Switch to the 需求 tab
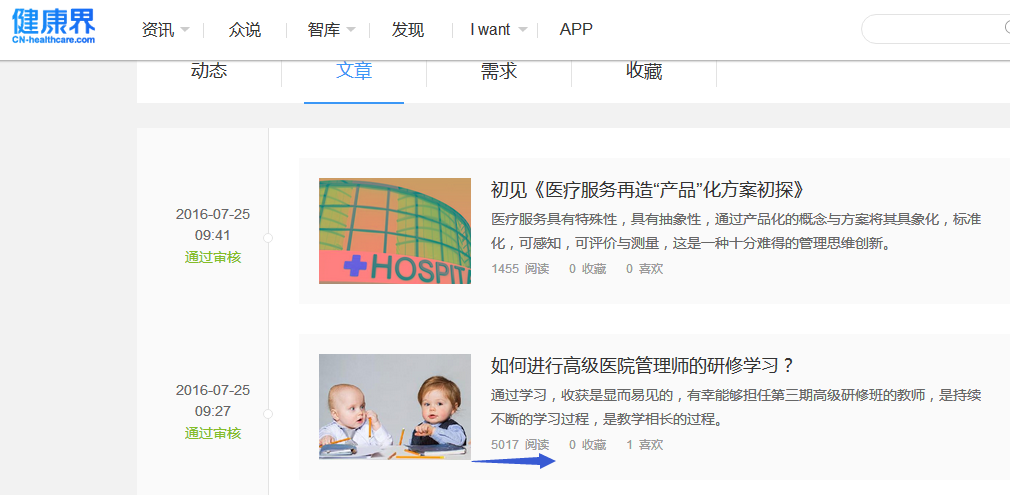The width and height of the screenshot is (1010, 495). [x=499, y=71]
